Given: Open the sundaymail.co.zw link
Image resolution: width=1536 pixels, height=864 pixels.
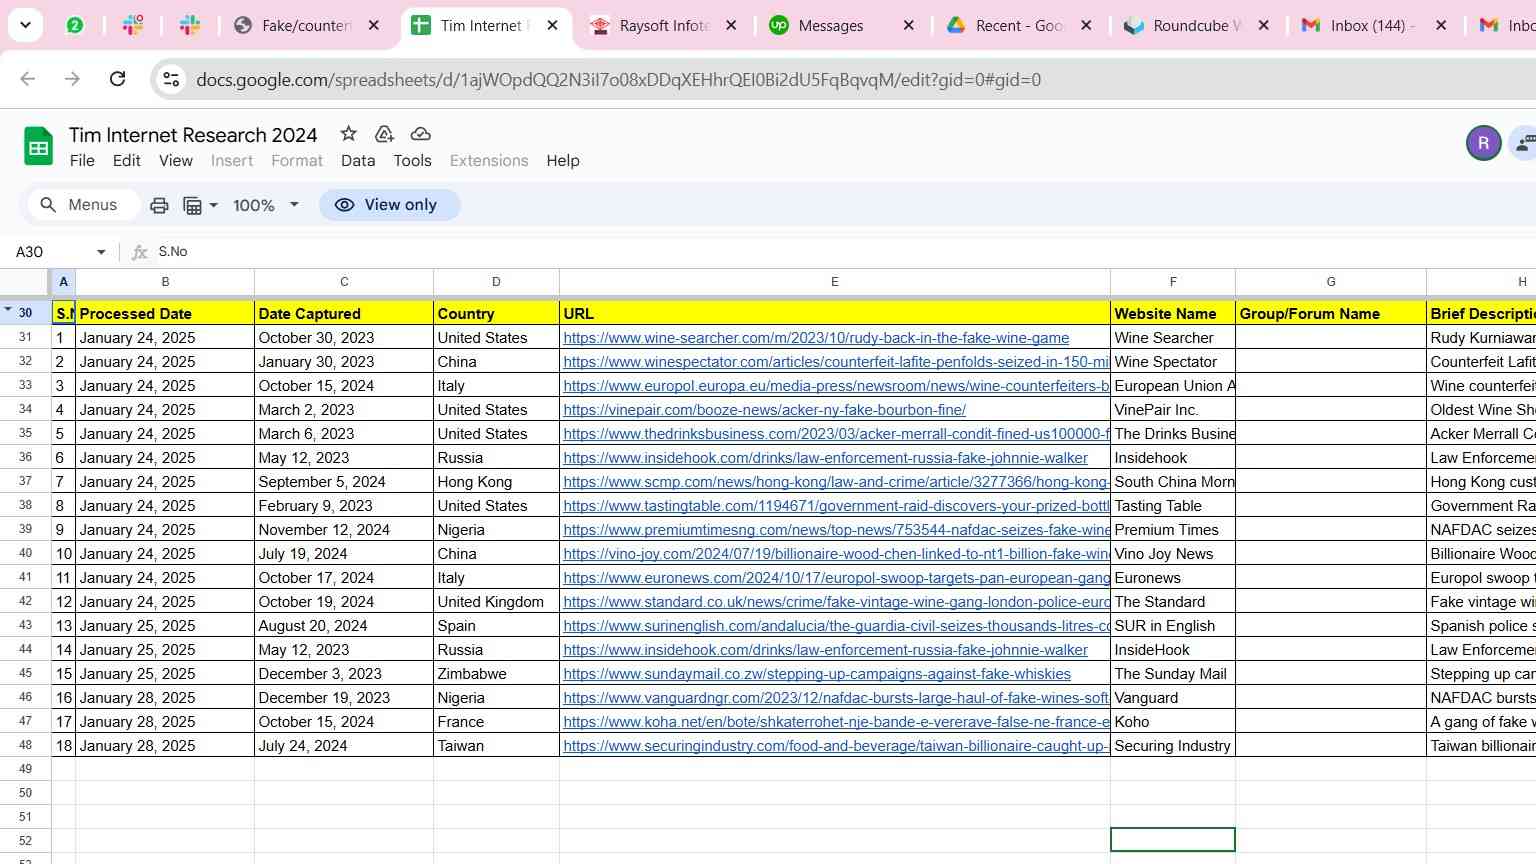Looking at the screenshot, I should tap(817, 674).
